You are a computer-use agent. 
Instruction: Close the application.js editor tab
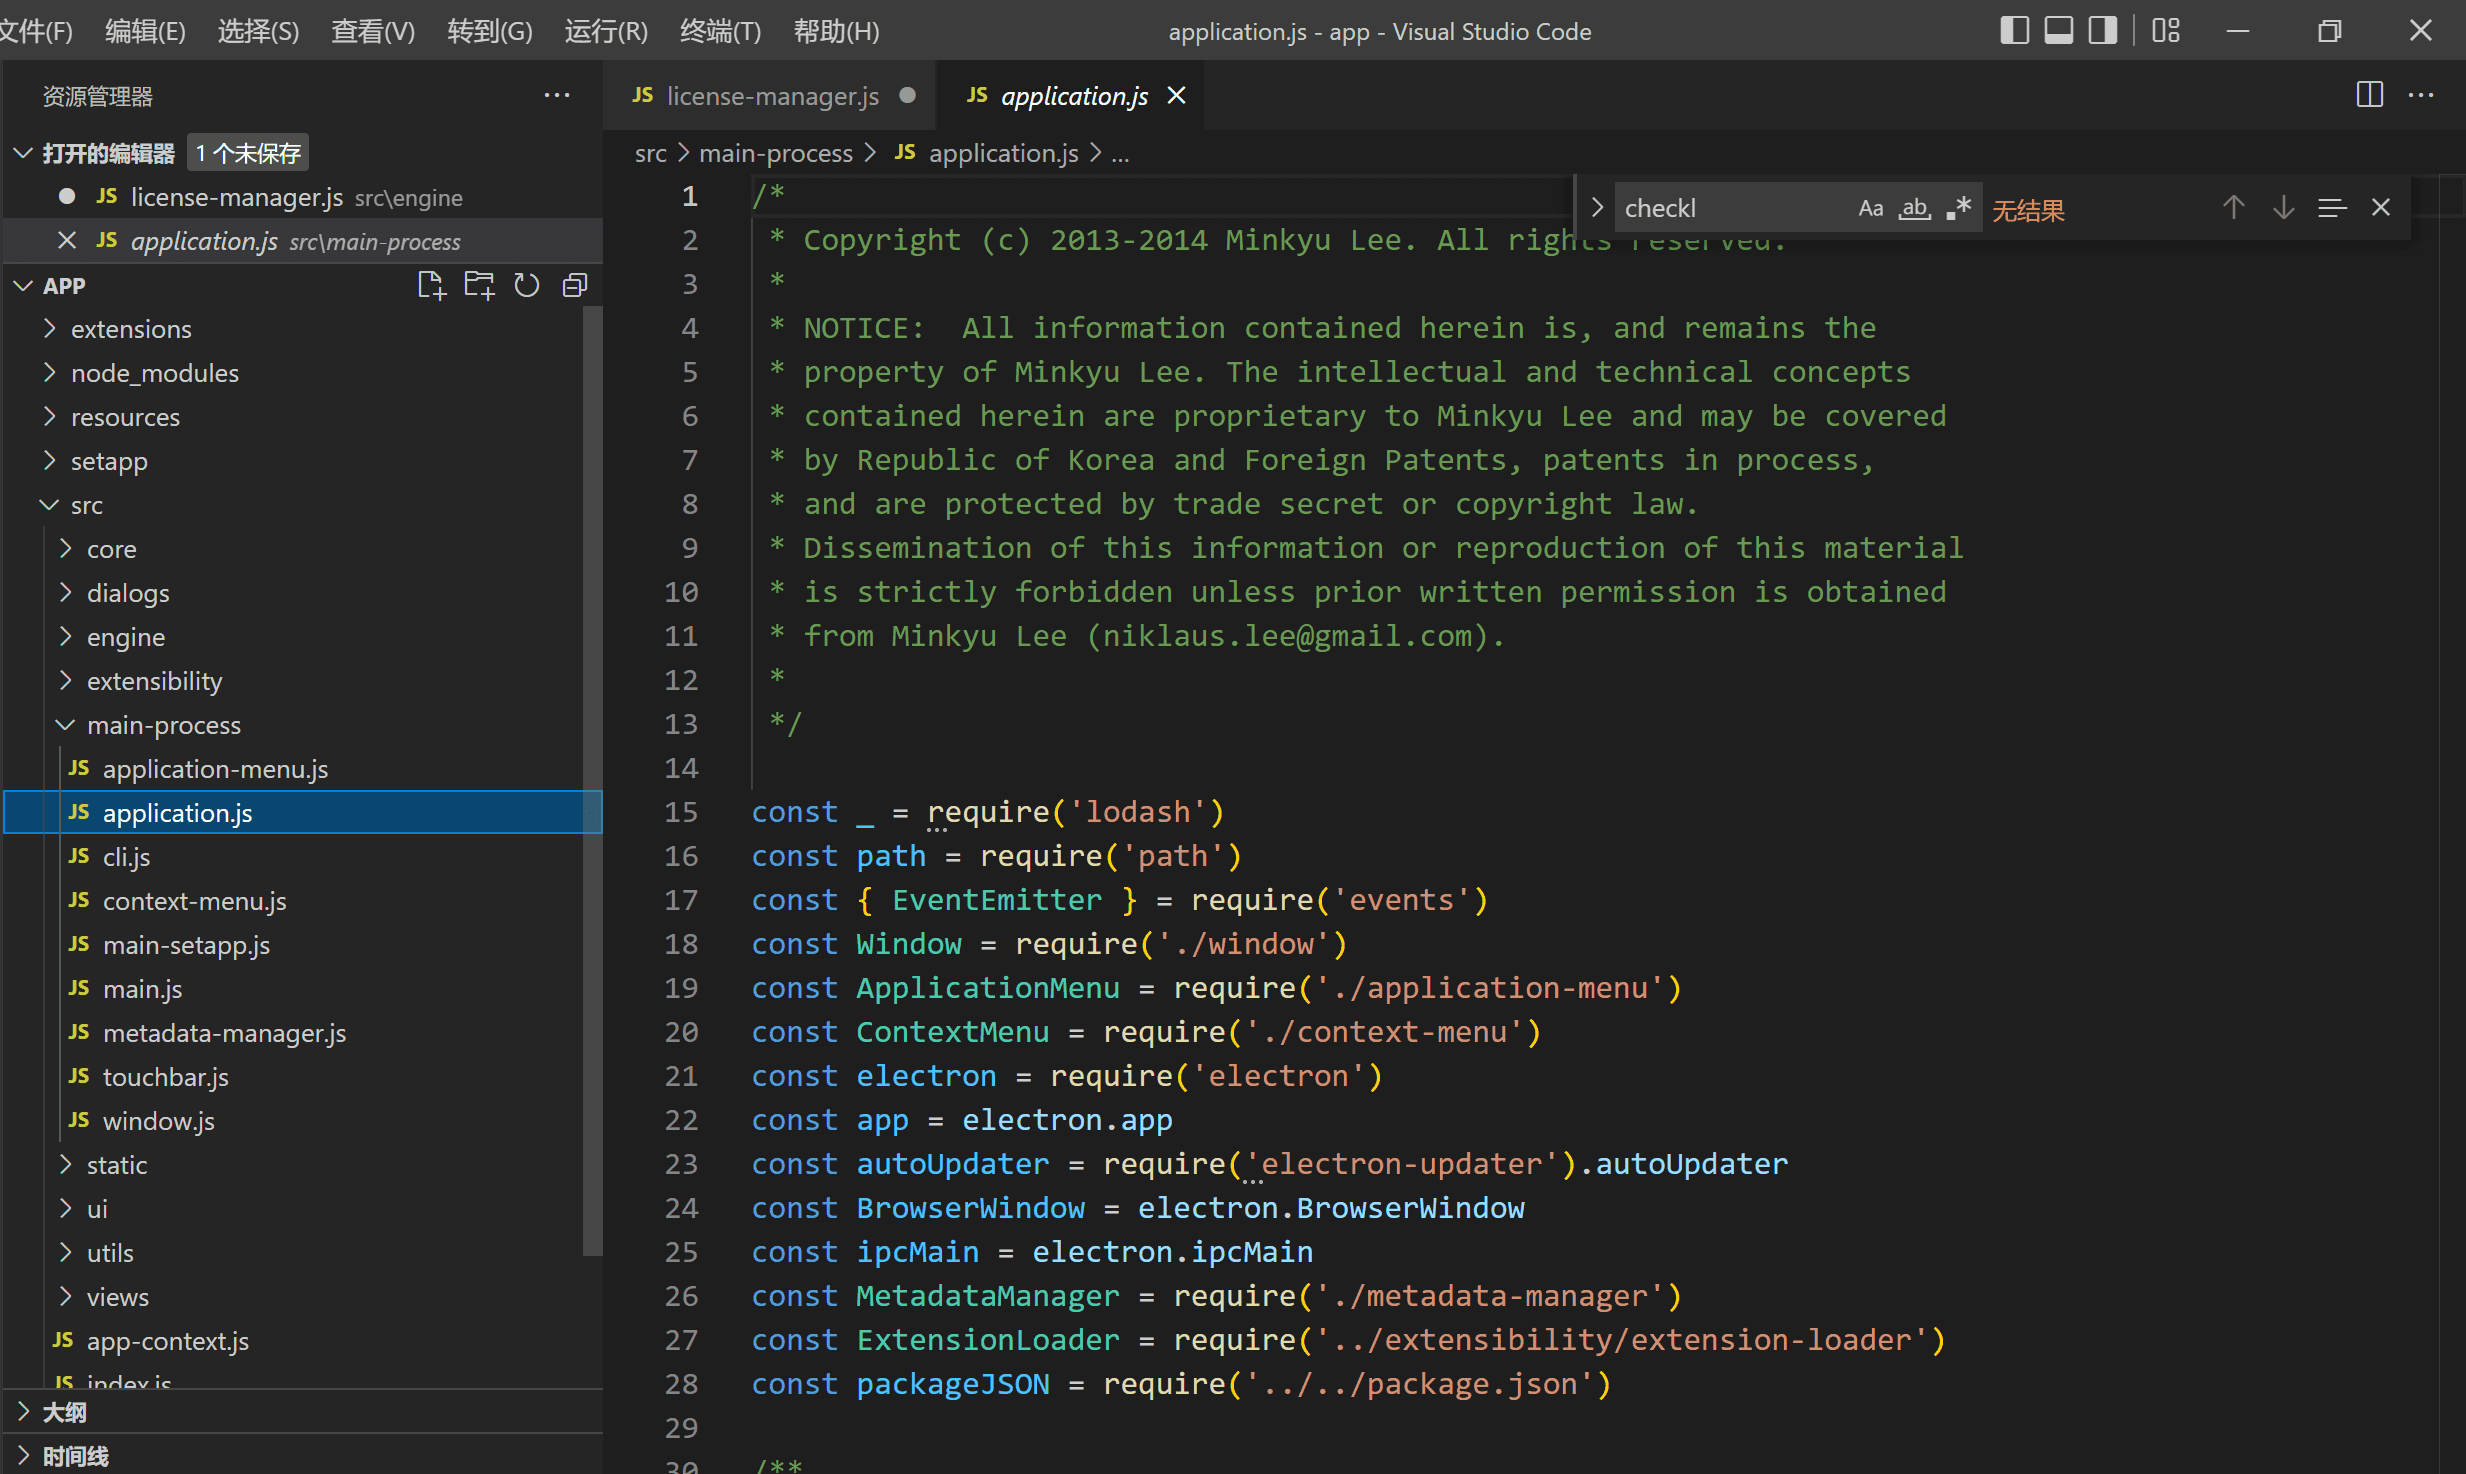coord(1177,96)
